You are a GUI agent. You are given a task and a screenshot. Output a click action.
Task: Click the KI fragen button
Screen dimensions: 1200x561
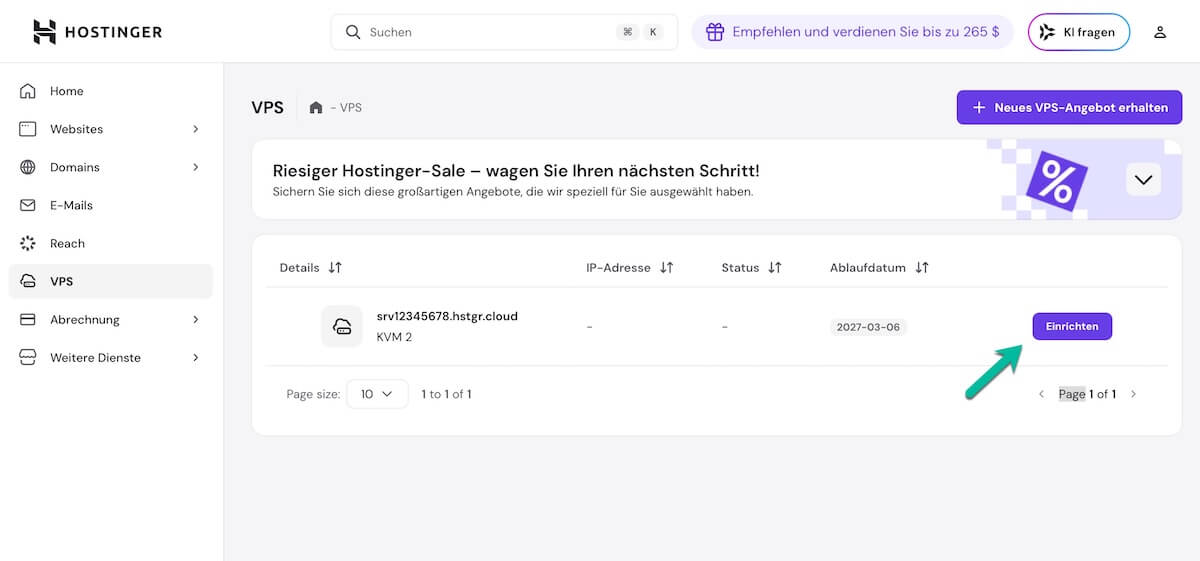(1079, 32)
